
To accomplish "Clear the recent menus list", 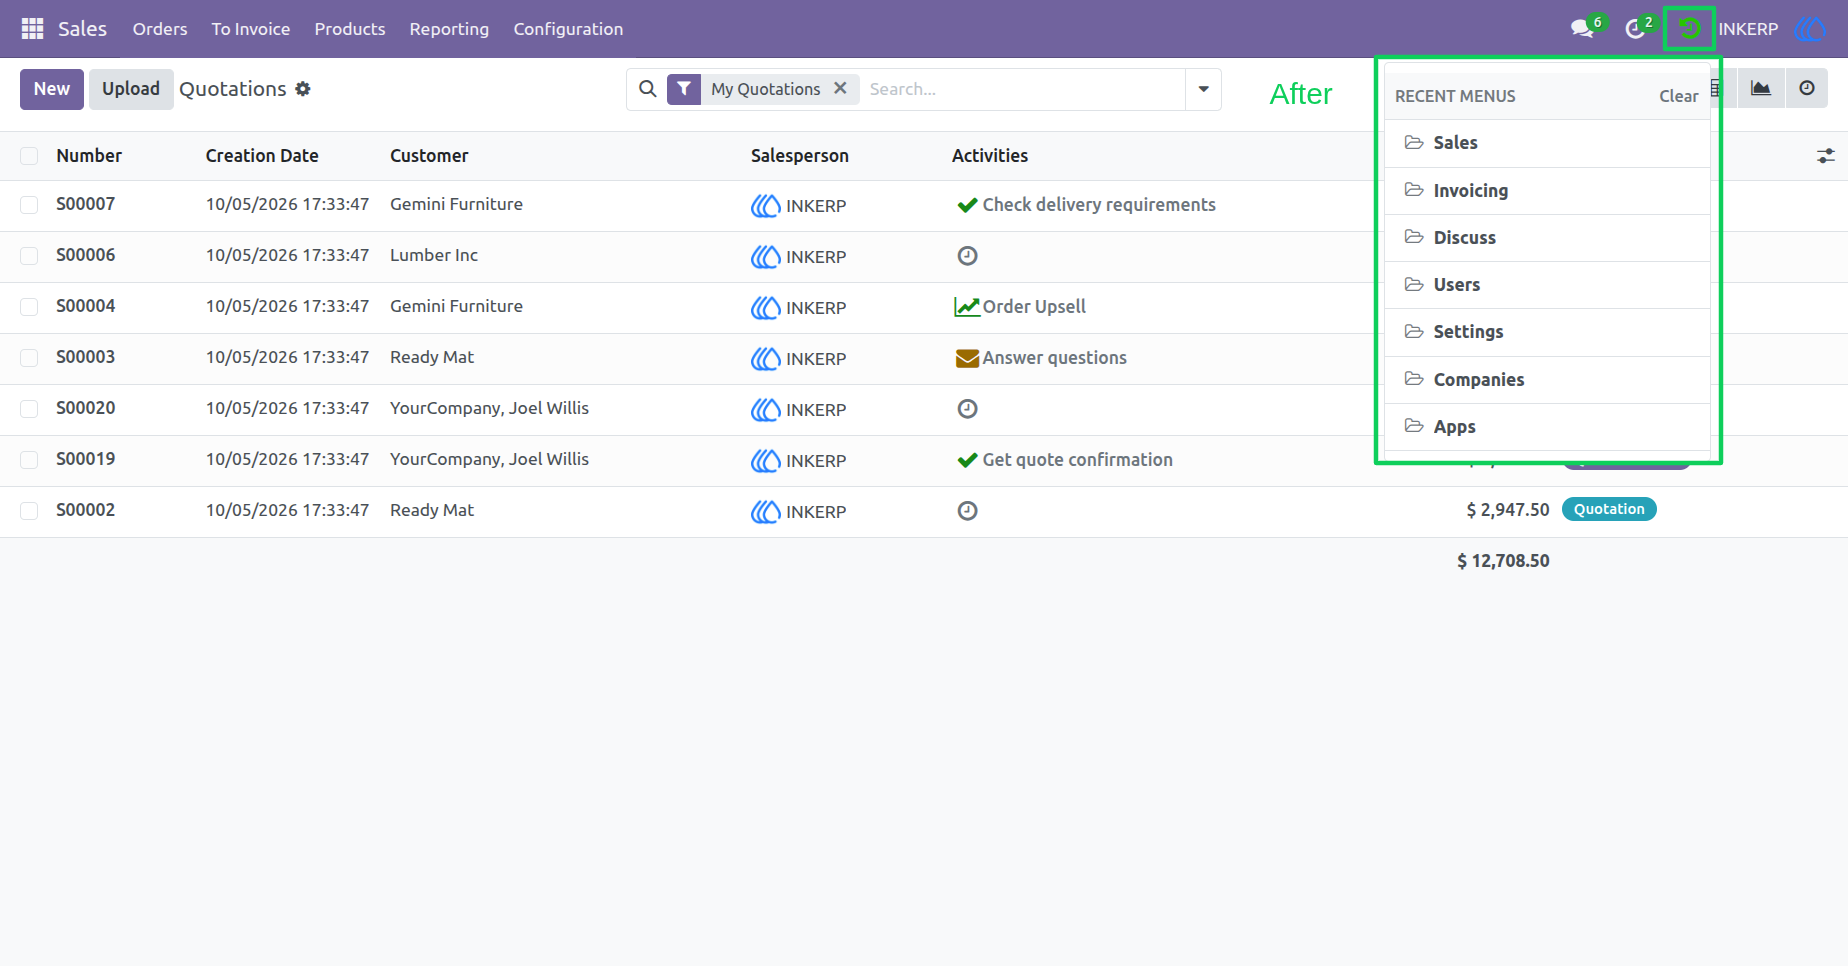I will click(x=1678, y=96).
